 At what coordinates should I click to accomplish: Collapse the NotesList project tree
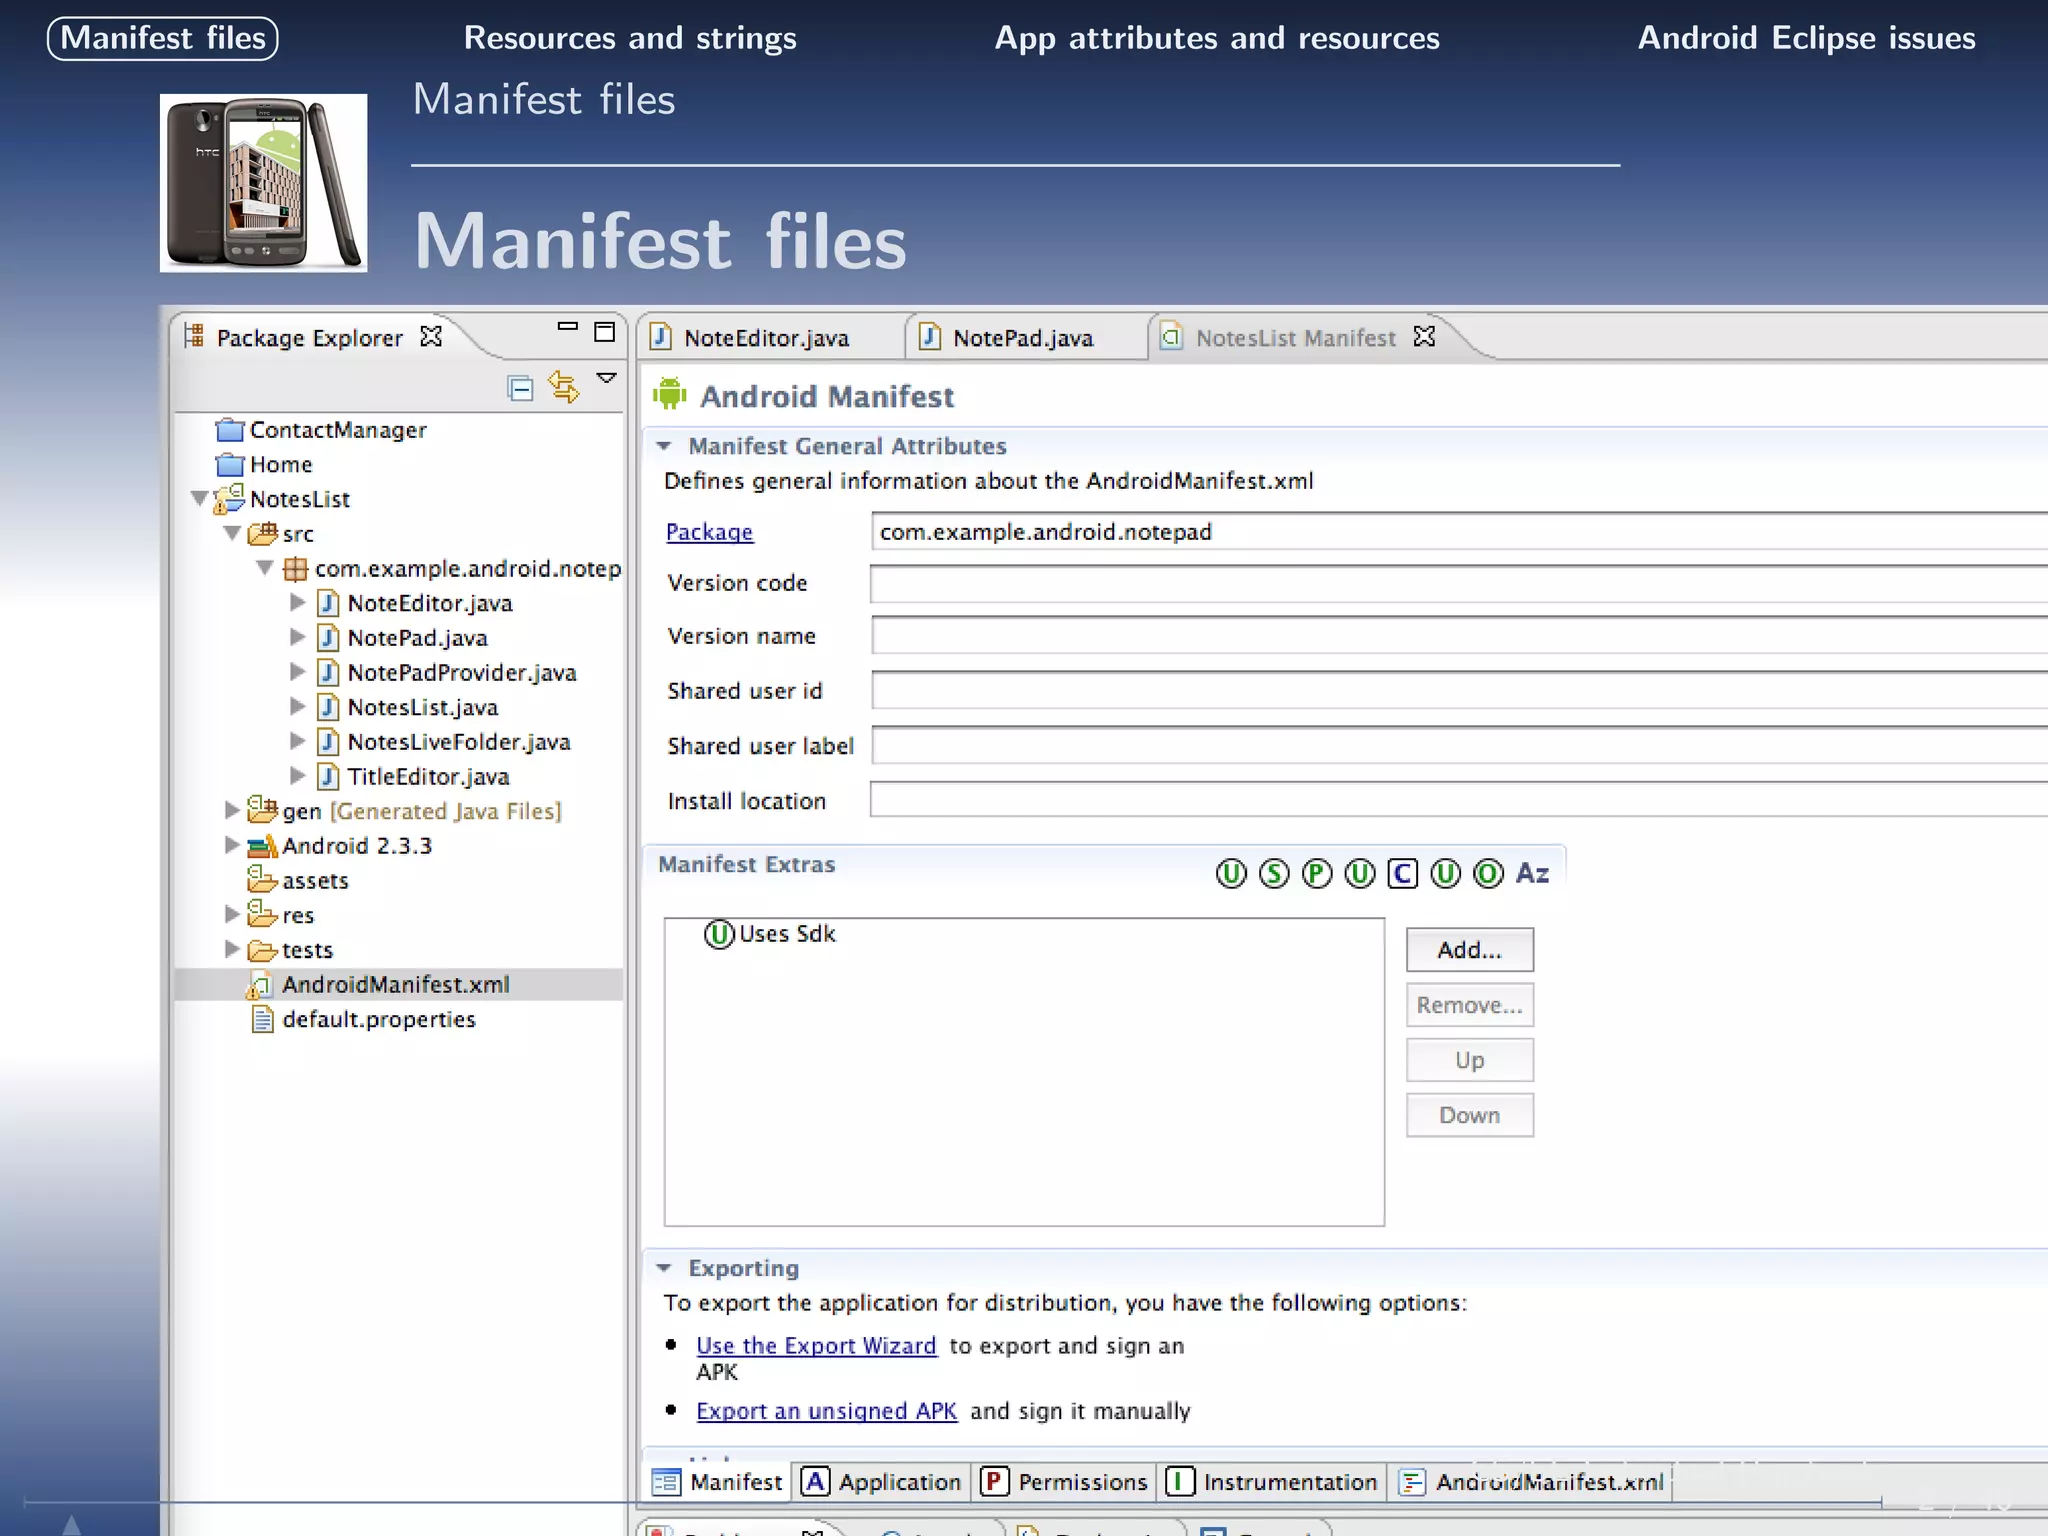click(x=199, y=498)
